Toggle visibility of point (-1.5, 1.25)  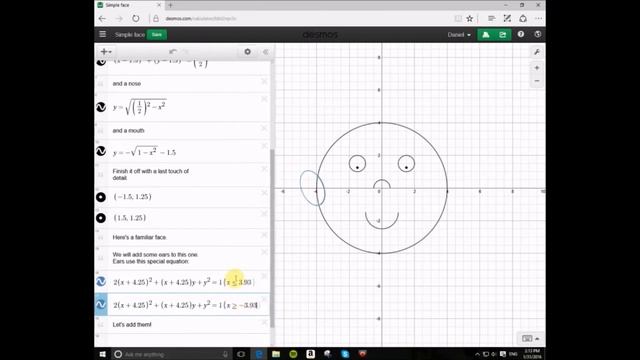tap(101, 197)
